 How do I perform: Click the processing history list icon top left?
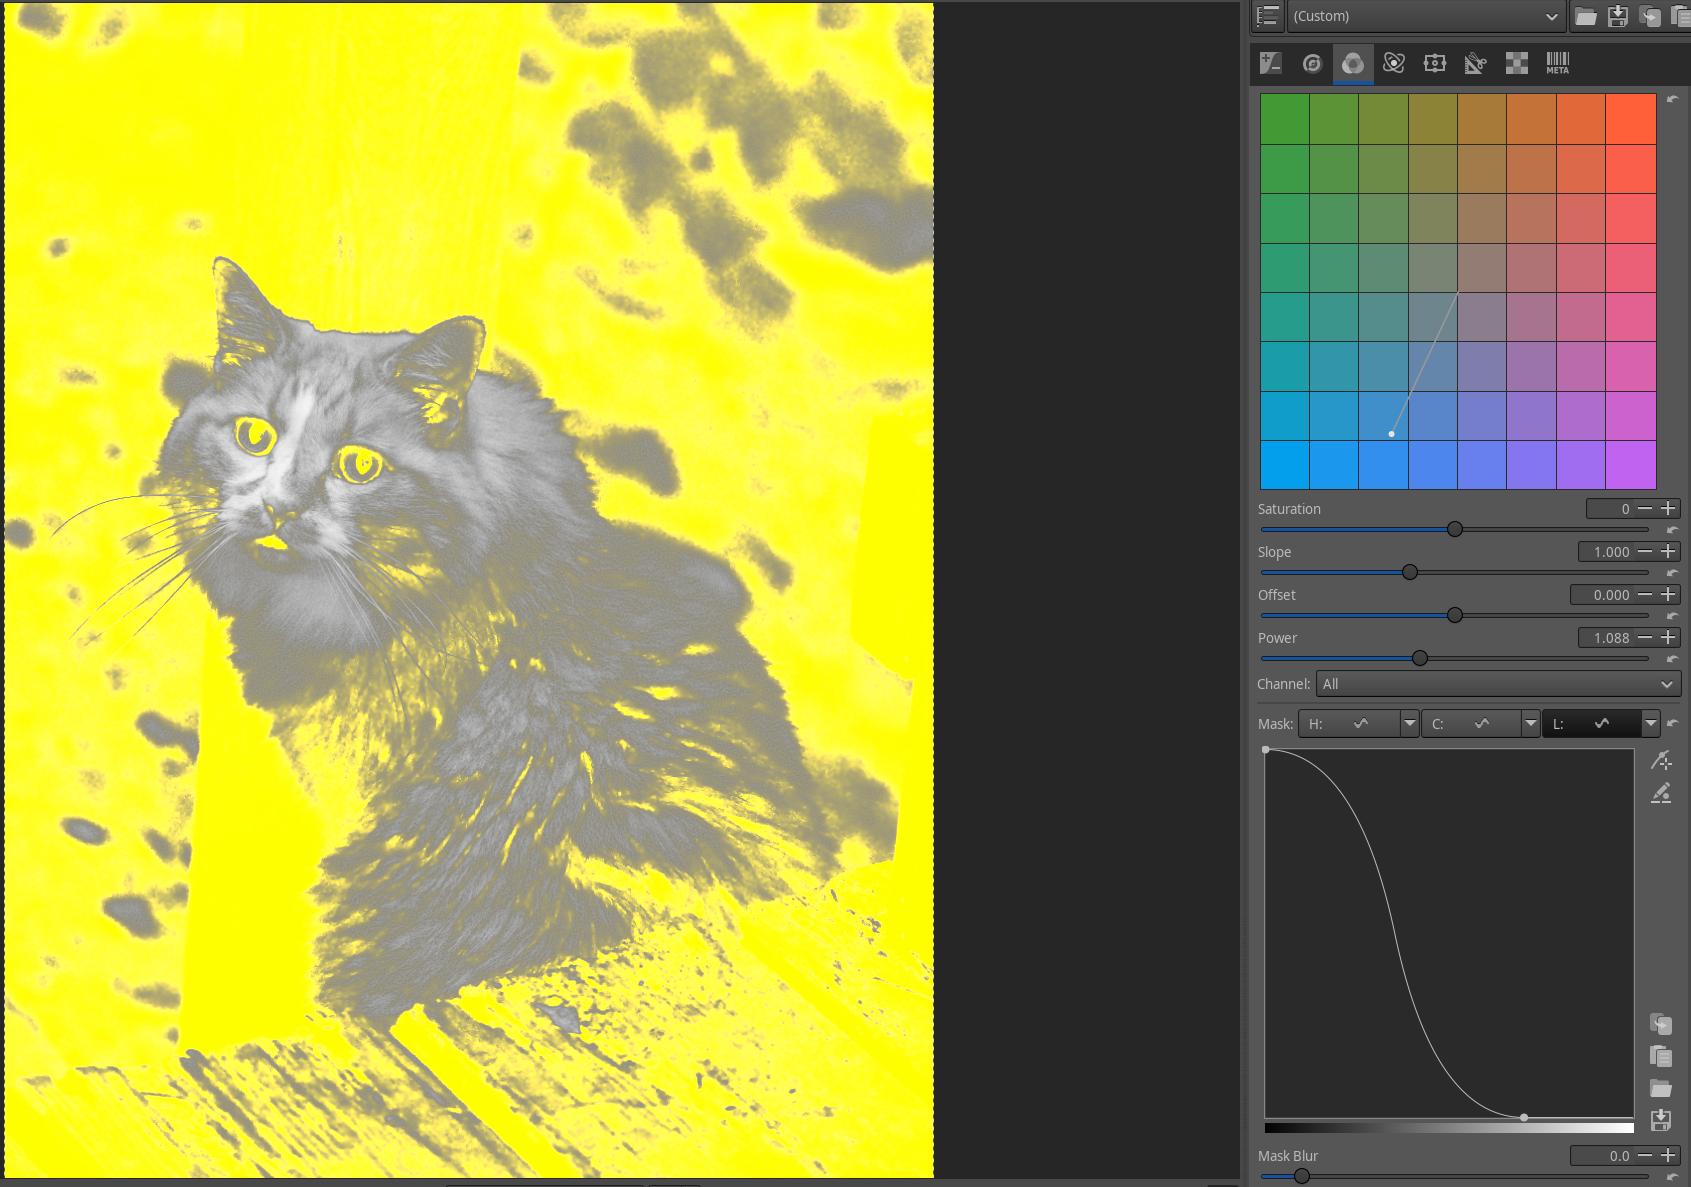point(1266,16)
